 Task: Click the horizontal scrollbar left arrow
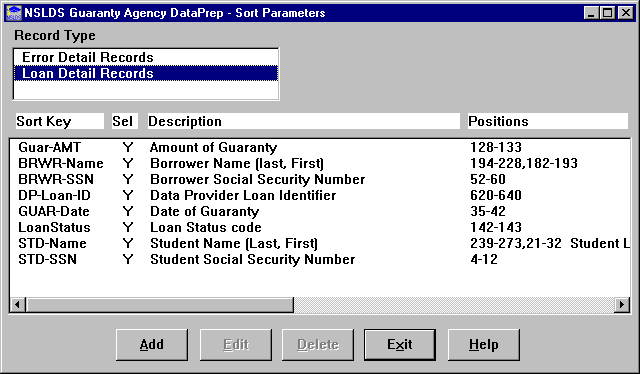(x=18, y=305)
